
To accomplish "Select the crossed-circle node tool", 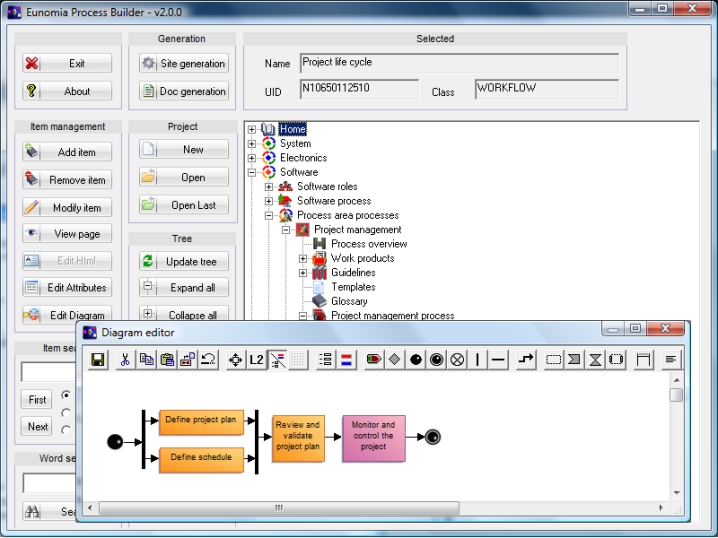I will pyautogui.click(x=457, y=360).
